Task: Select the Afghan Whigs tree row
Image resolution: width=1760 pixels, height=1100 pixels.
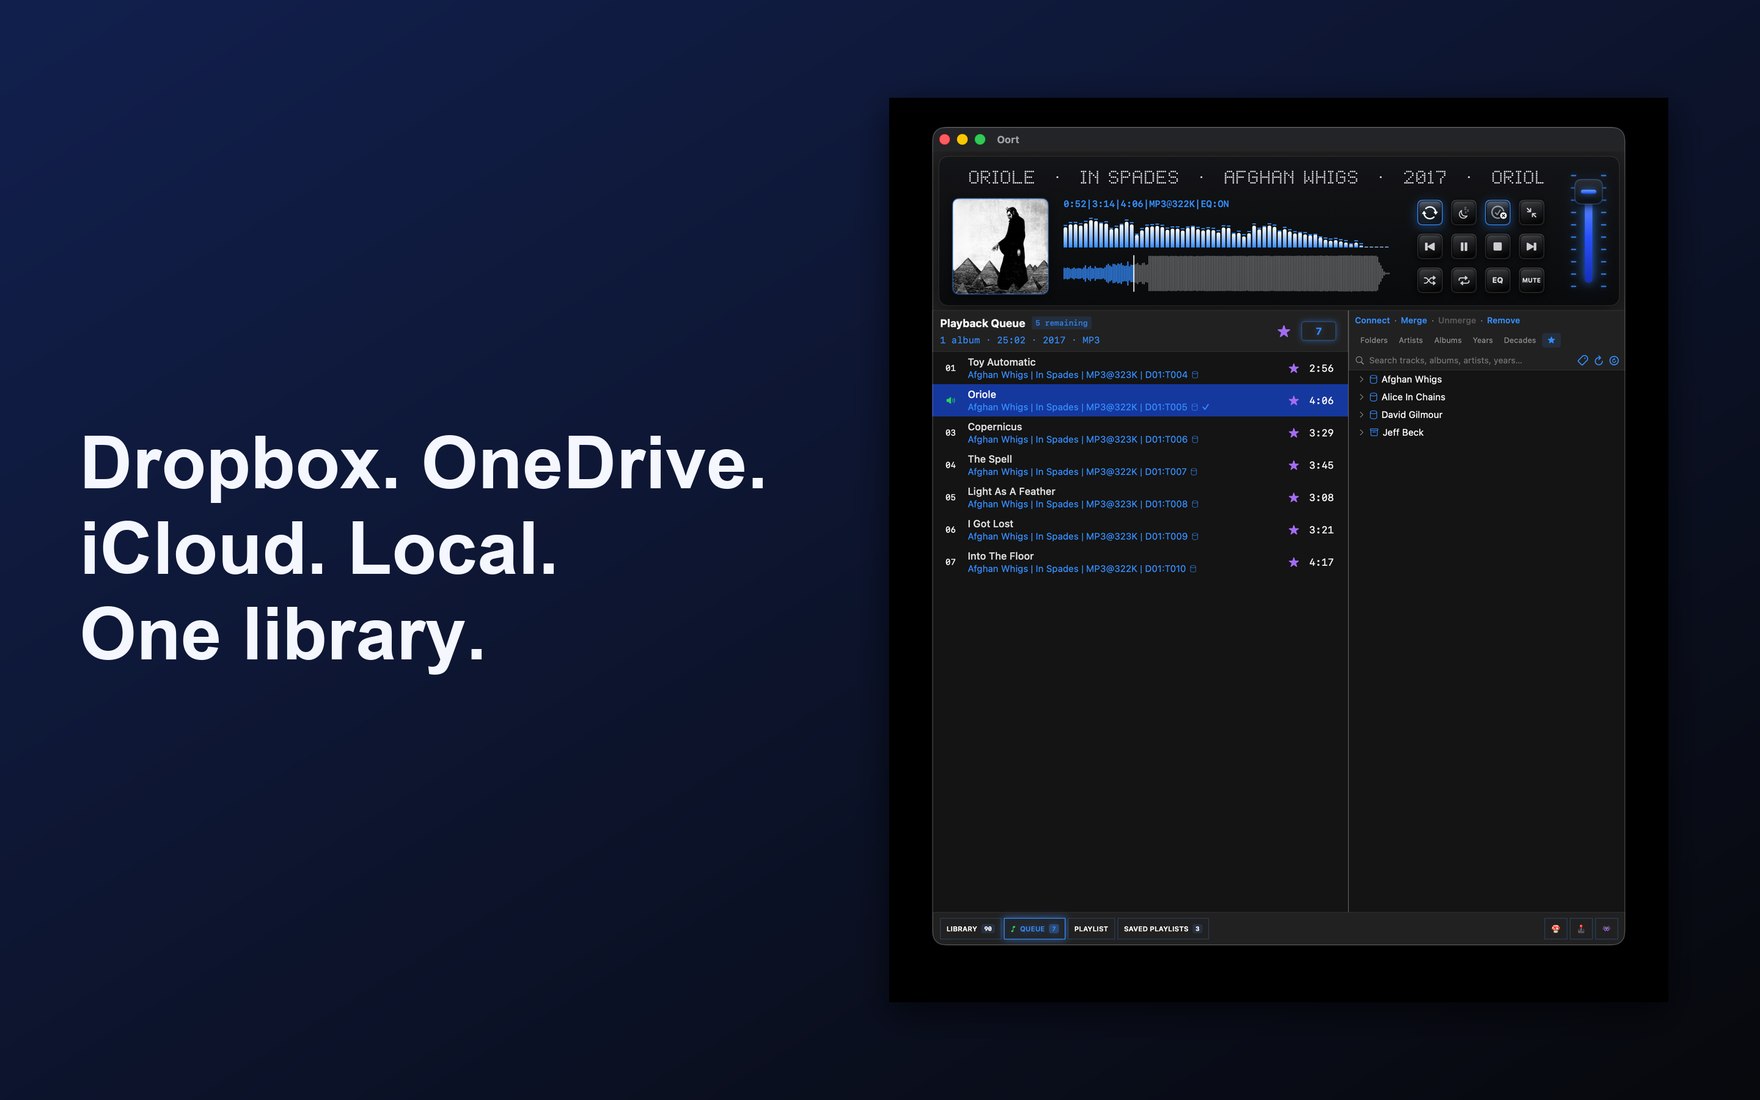Action: [1486, 380]
